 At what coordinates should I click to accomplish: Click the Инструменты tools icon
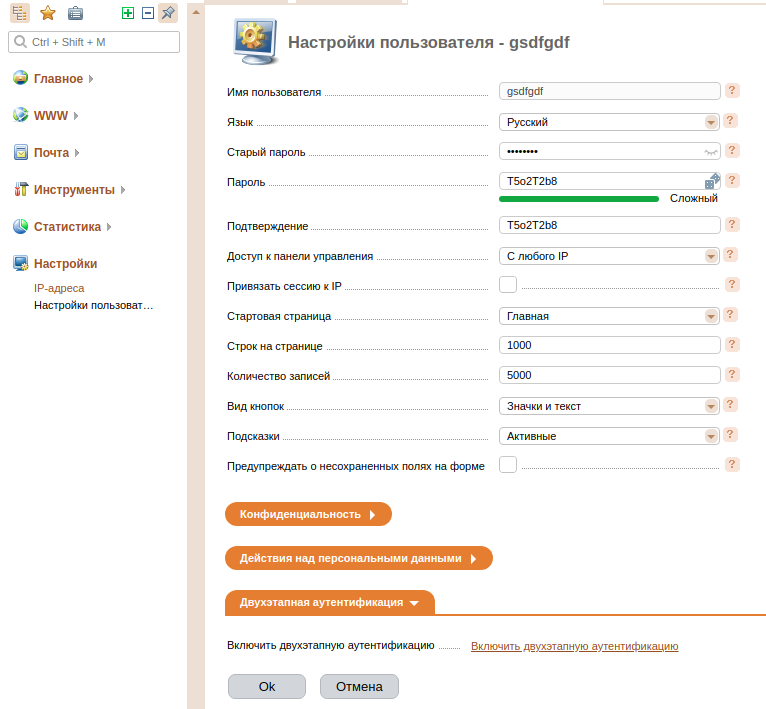pyautogui.click(x=21, y=189)
